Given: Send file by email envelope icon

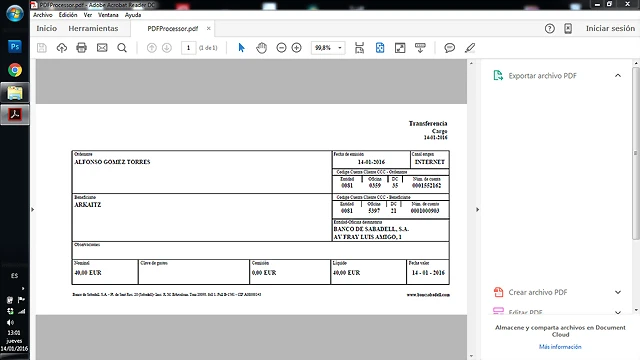Looking at the screenshot, I should [102, 48].
